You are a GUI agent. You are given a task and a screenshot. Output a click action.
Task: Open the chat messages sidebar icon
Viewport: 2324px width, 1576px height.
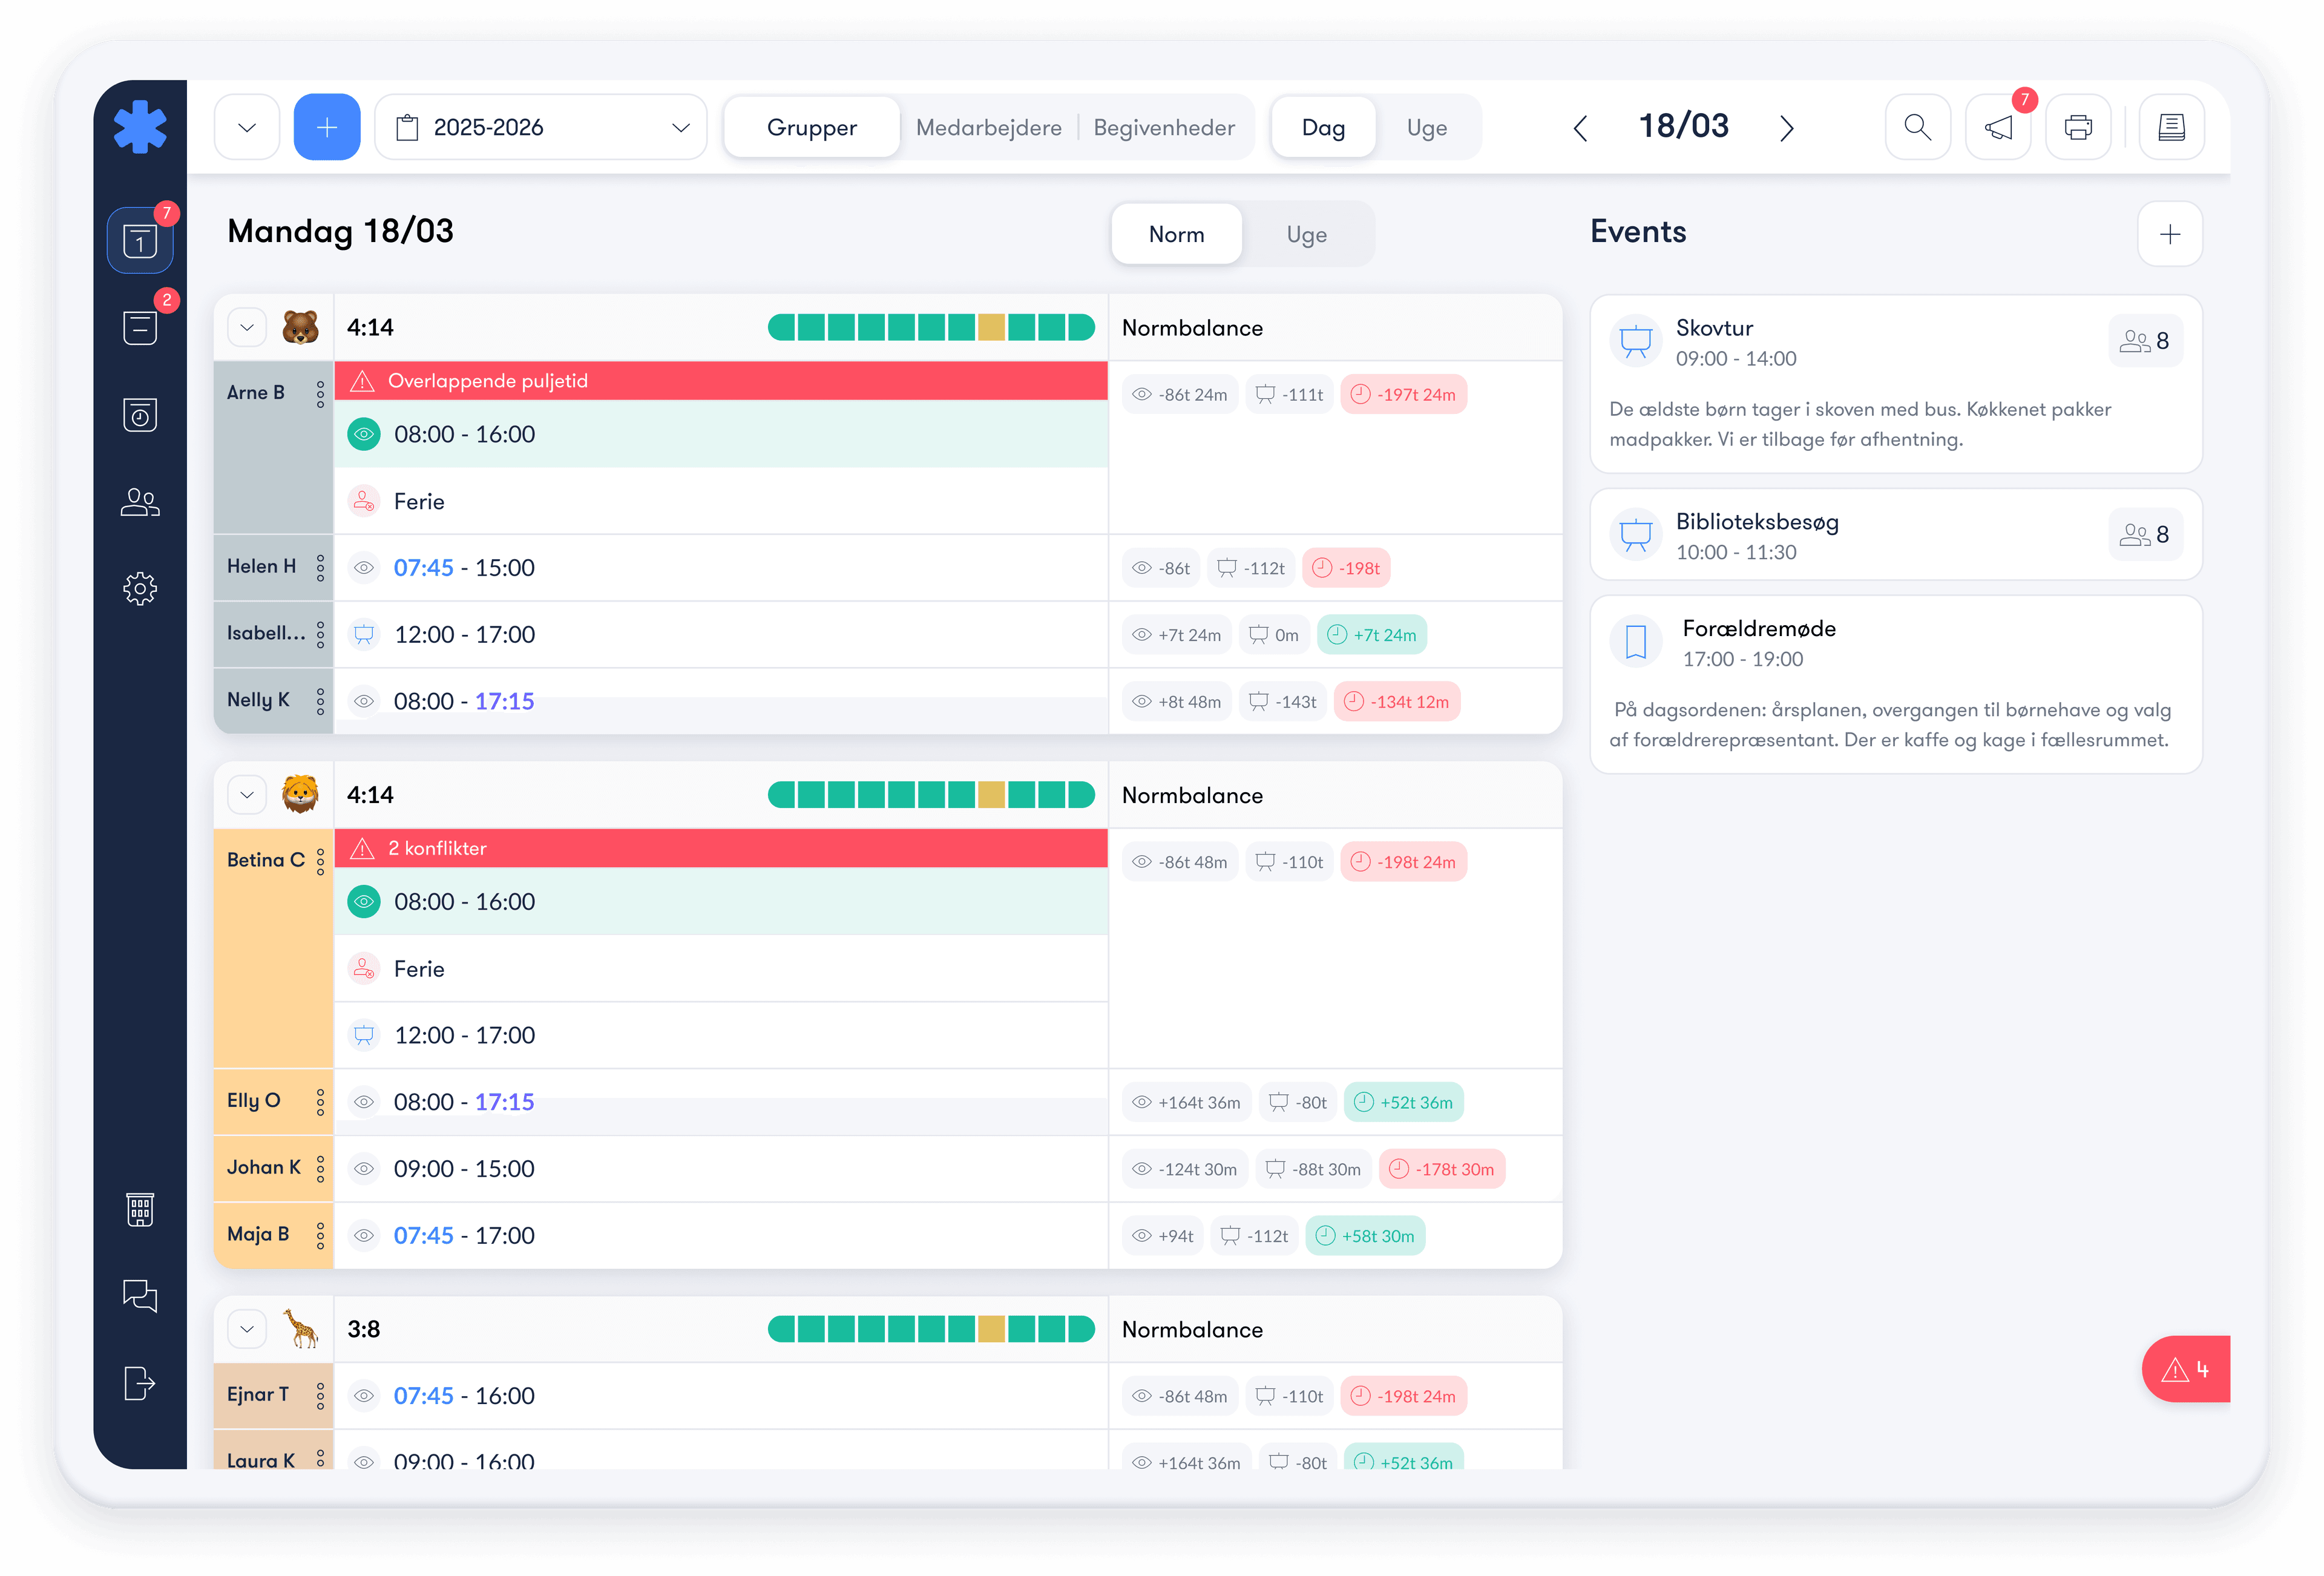click(140, 1296)
